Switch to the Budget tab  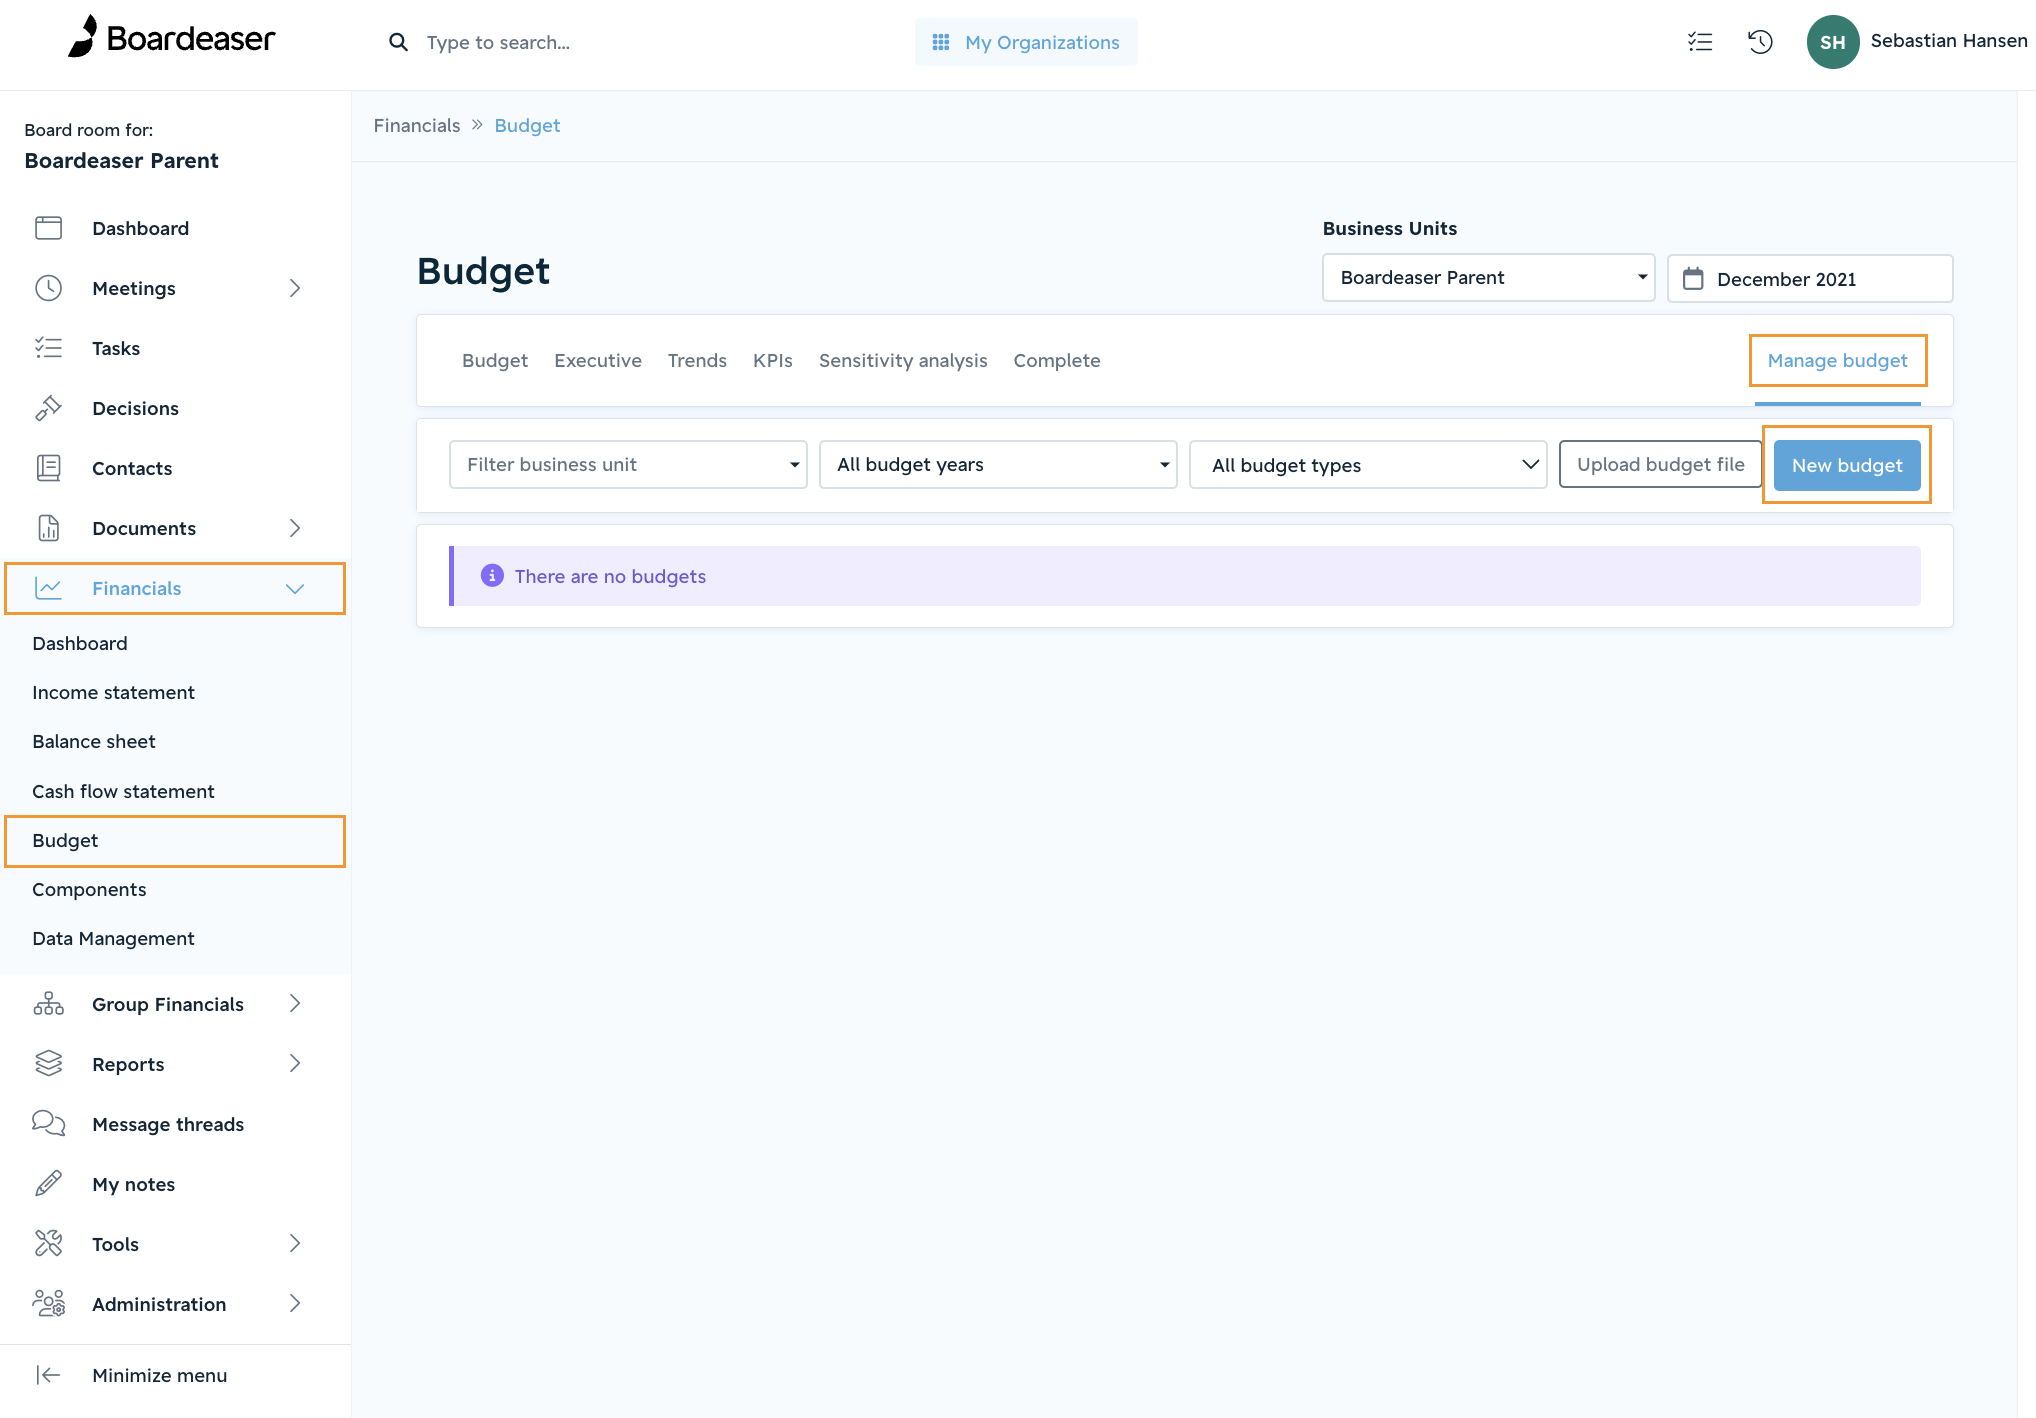click(x=495, y=361)
